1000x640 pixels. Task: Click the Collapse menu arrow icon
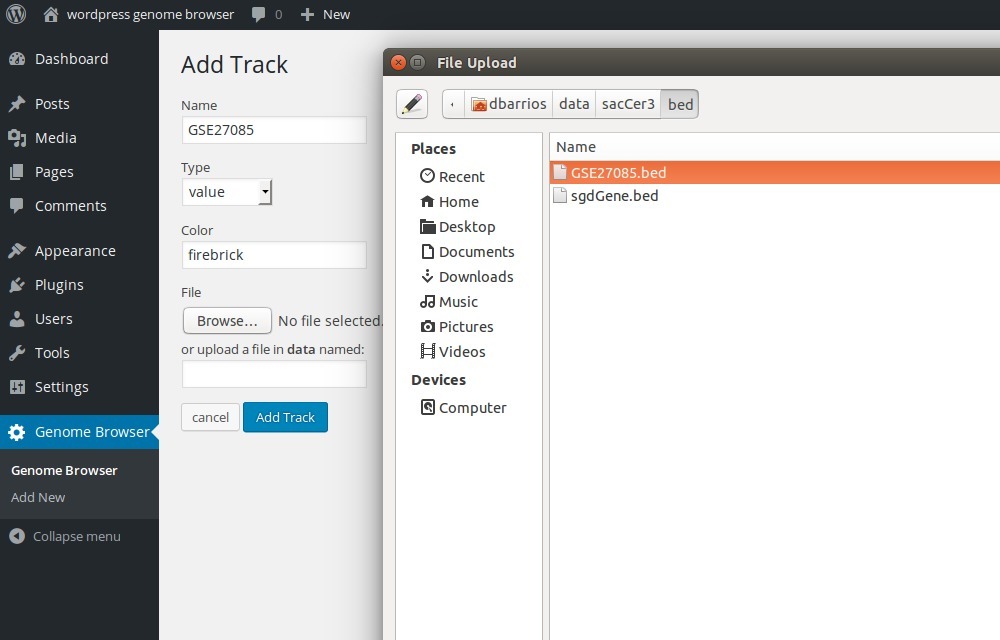(17, 536)
